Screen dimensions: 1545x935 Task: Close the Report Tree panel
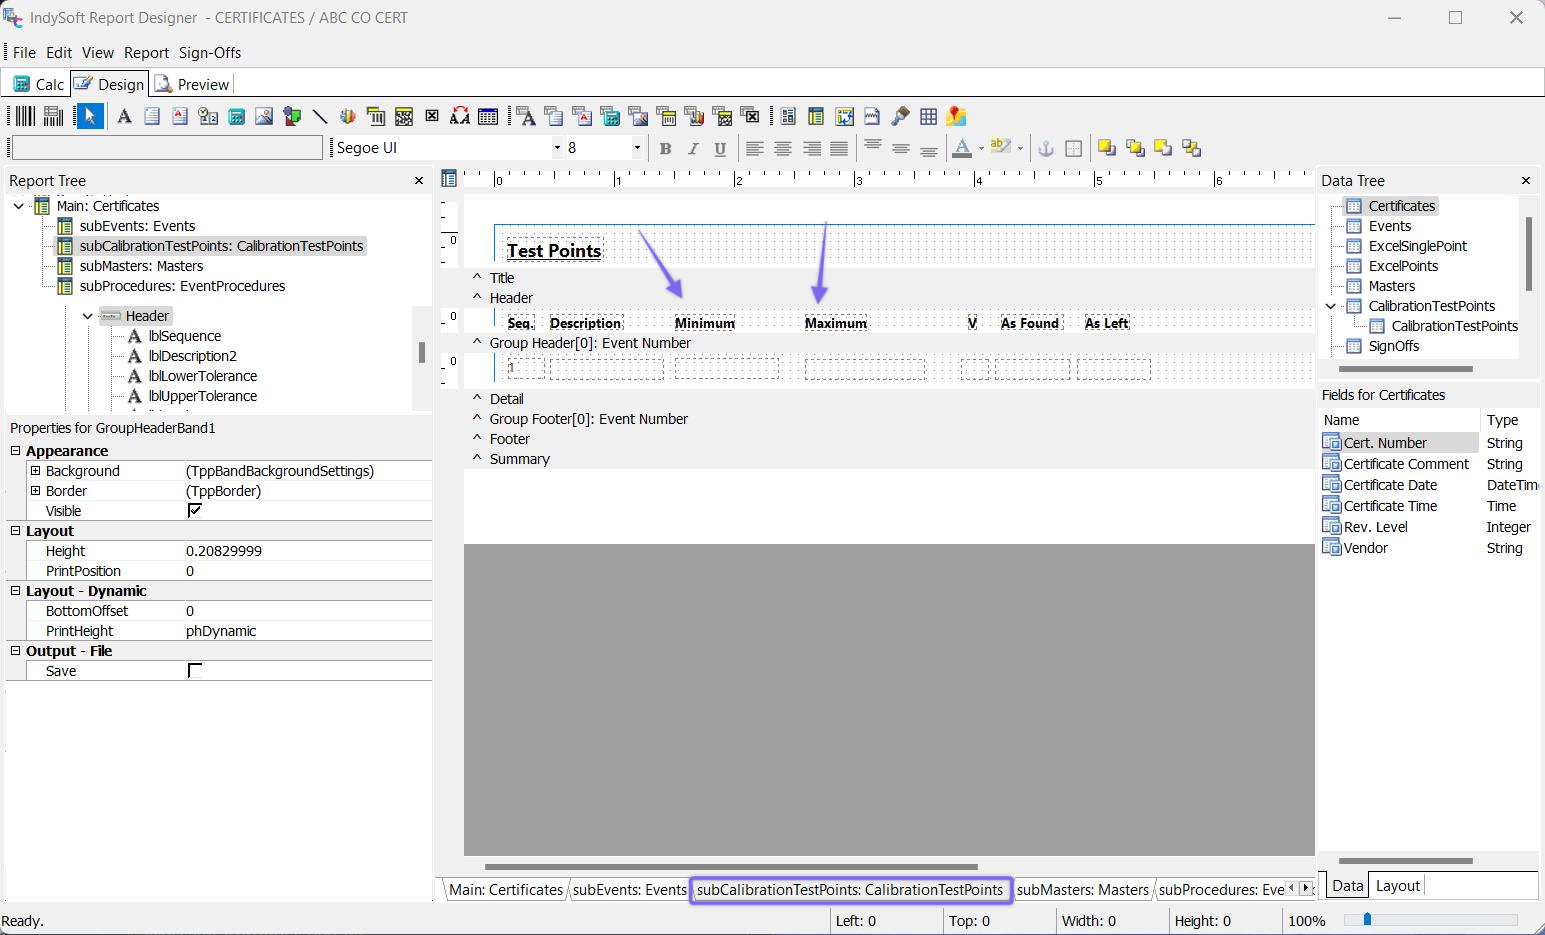[x=419, y=181]
